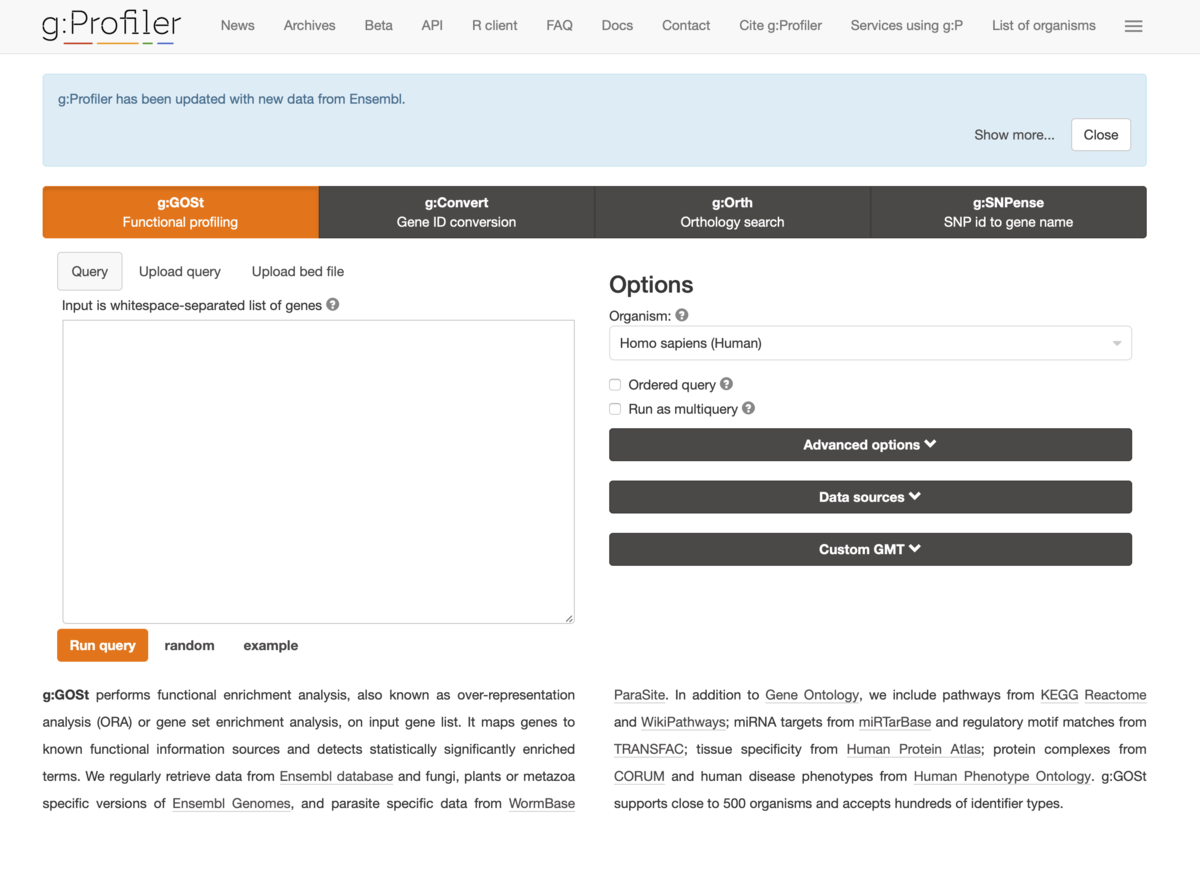Viewport: 1200px width, 871px height.
Task: Close the Ensembl update notice
Action: [1101, 135]
